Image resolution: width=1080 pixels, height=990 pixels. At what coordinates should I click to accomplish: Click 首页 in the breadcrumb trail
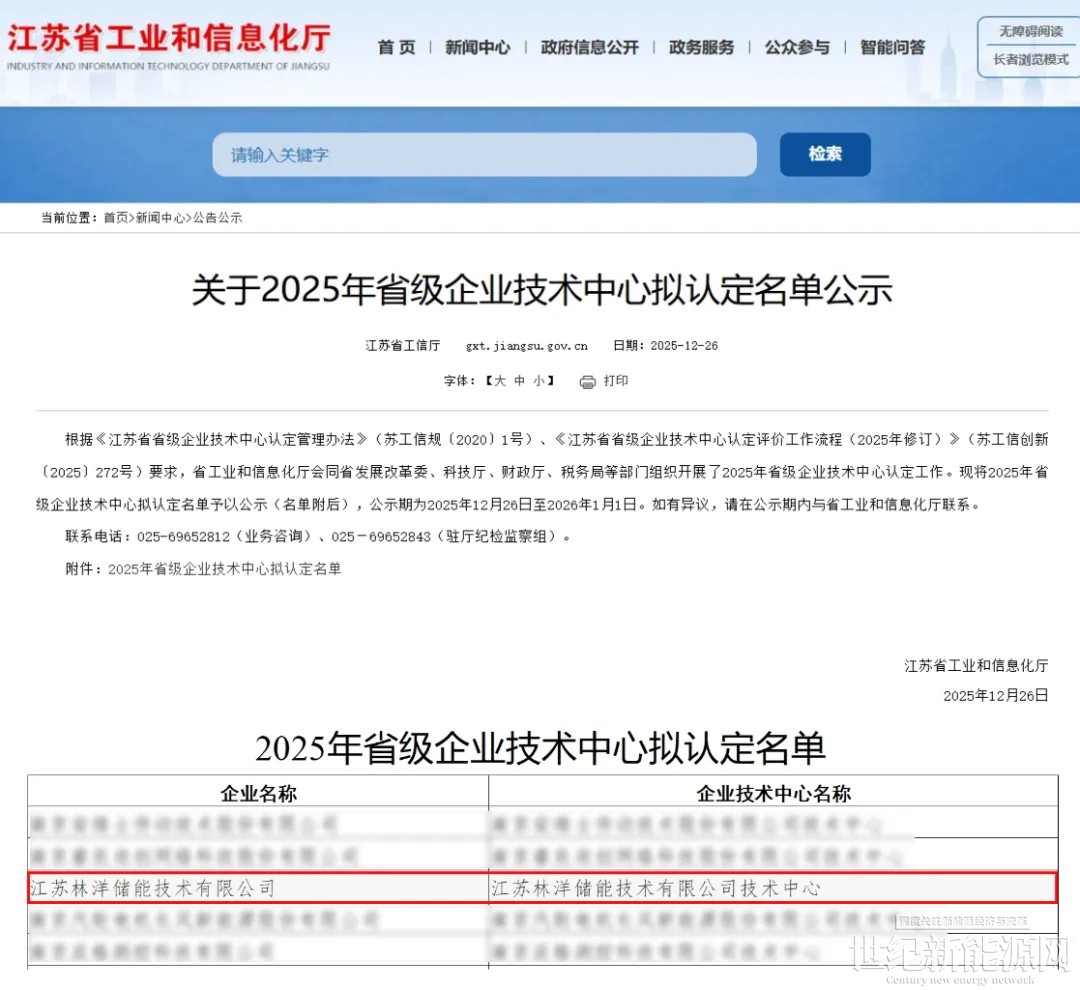pos(116,217)
